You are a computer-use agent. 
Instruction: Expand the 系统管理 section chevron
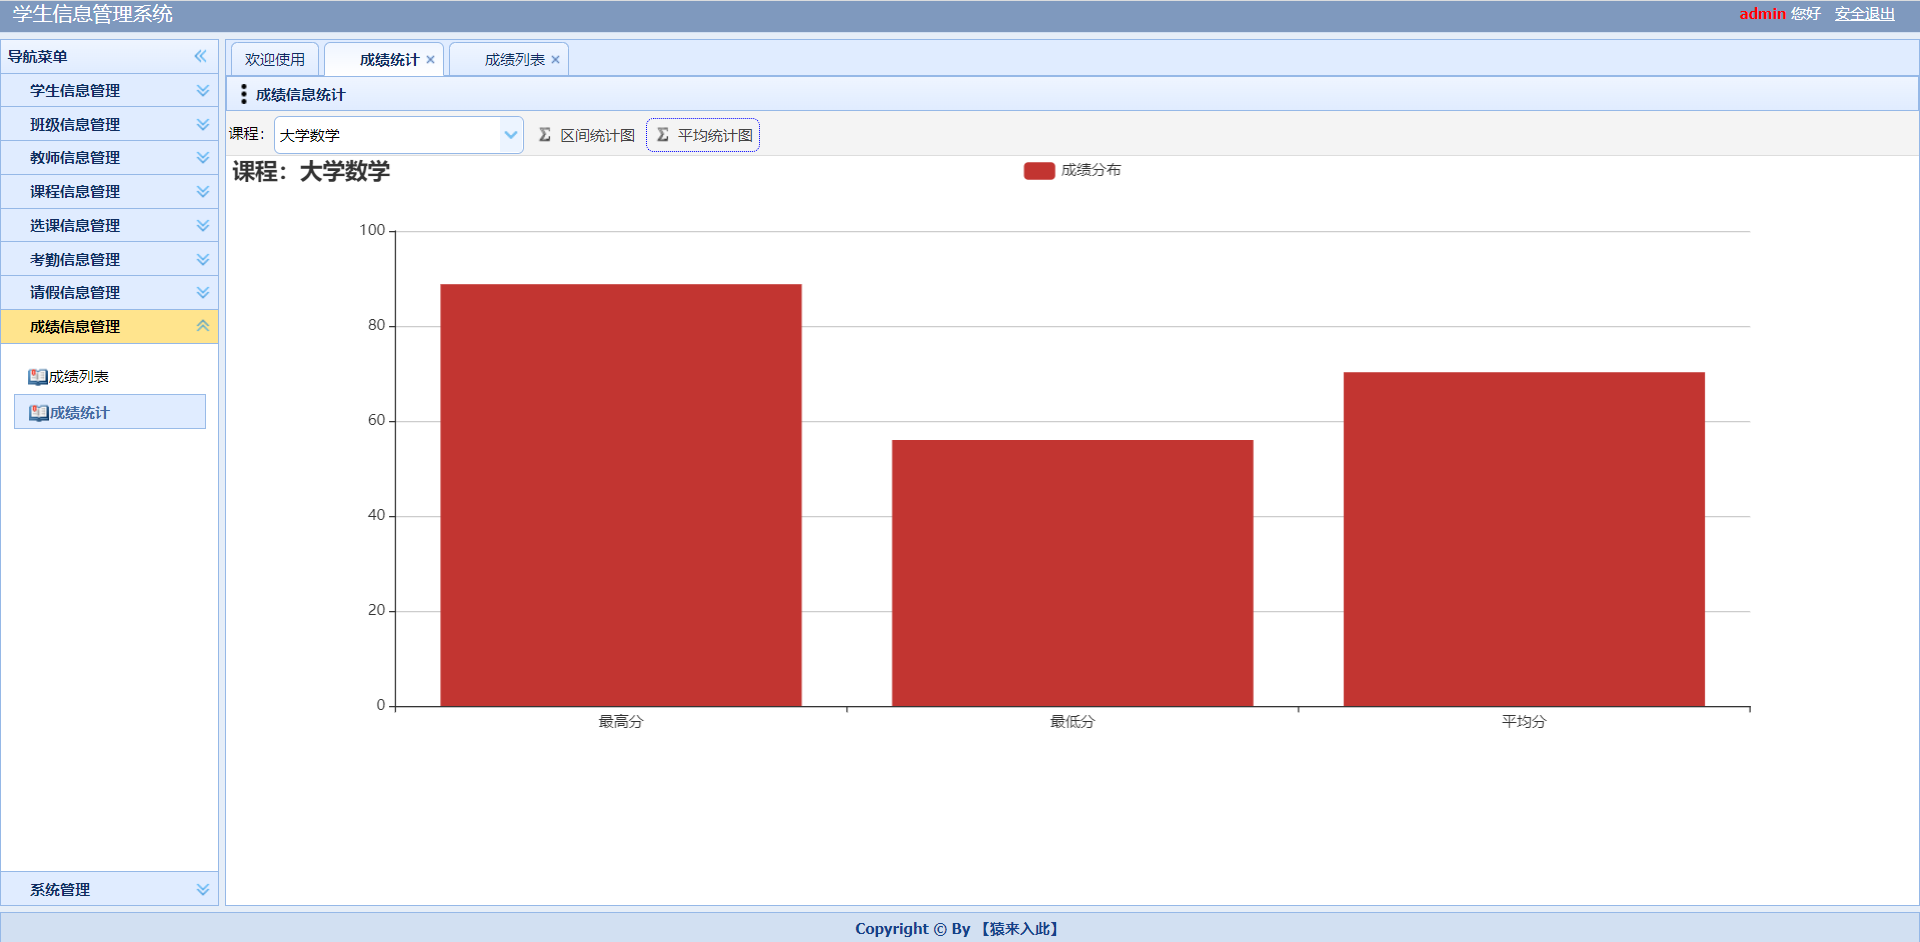click(x=203, y=889)
